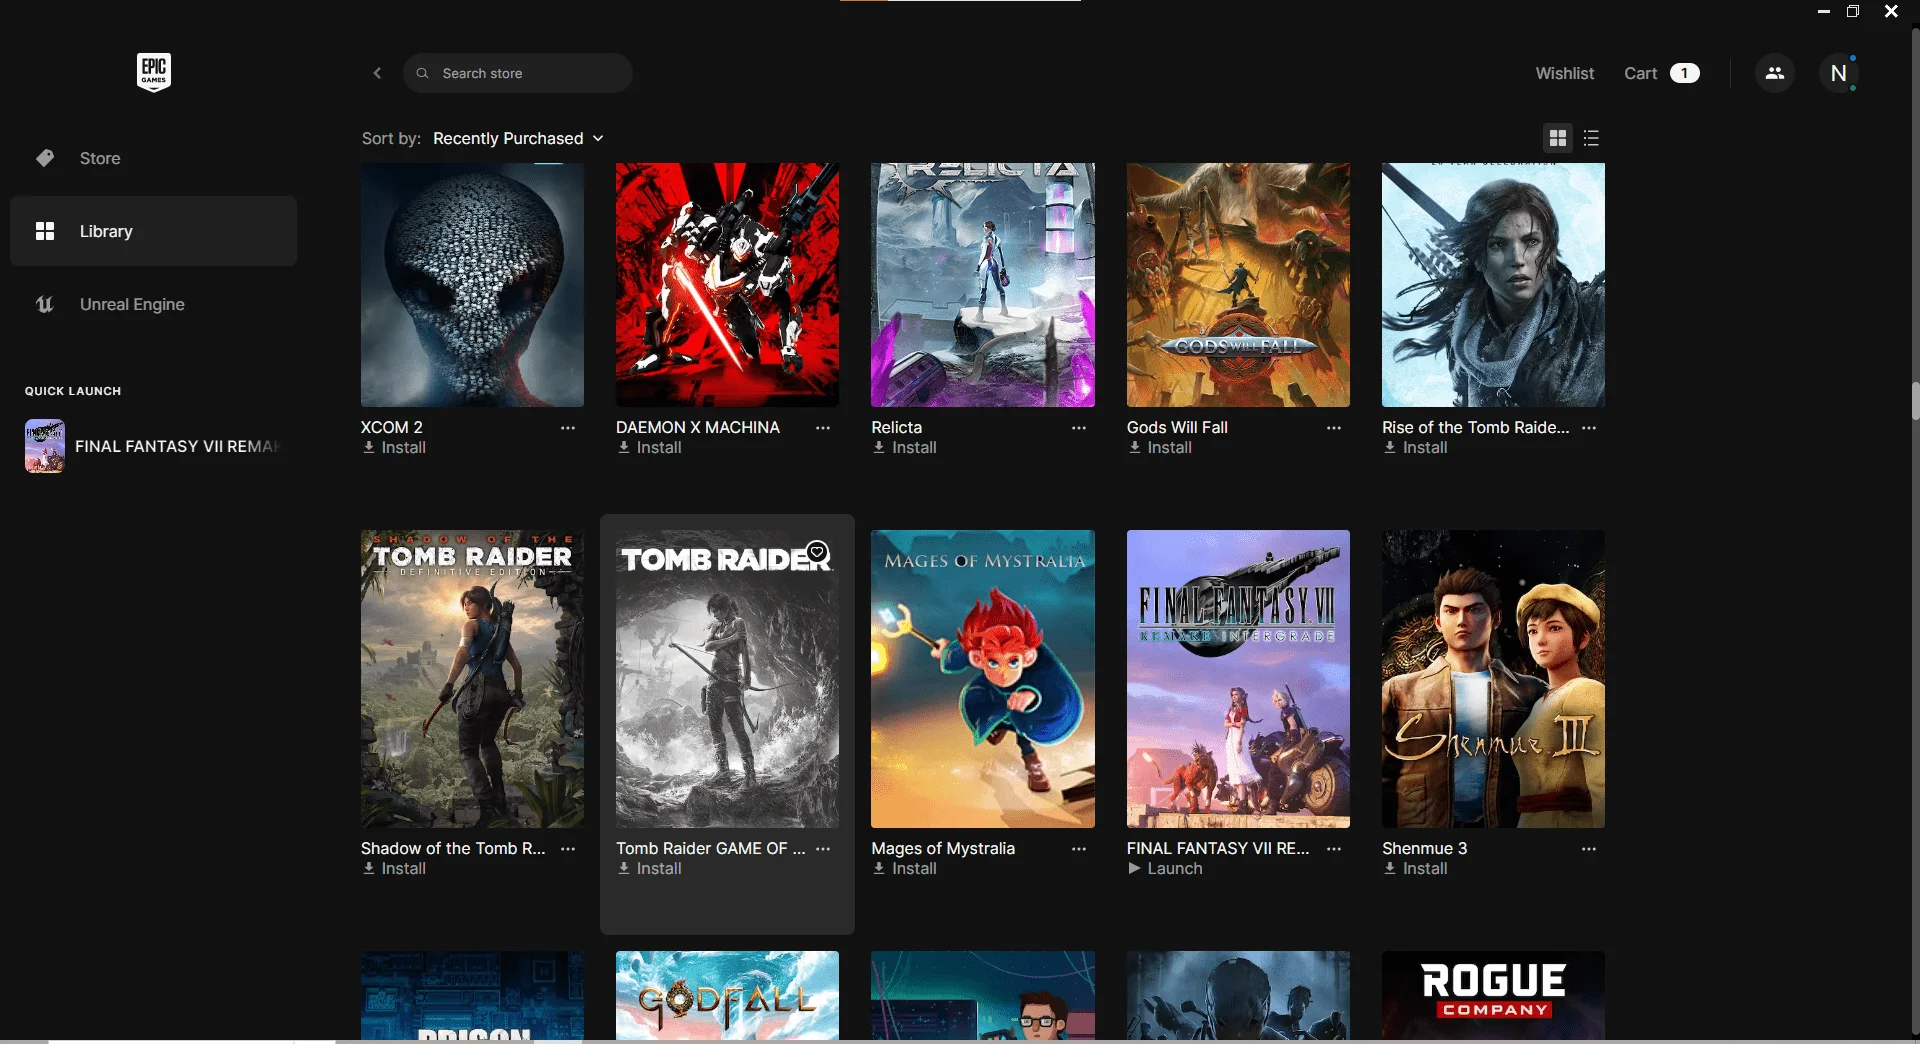The image size is (1920, 1044).
Task: Open Shadow of the Tomb Raider options menu
Action: 568,849
